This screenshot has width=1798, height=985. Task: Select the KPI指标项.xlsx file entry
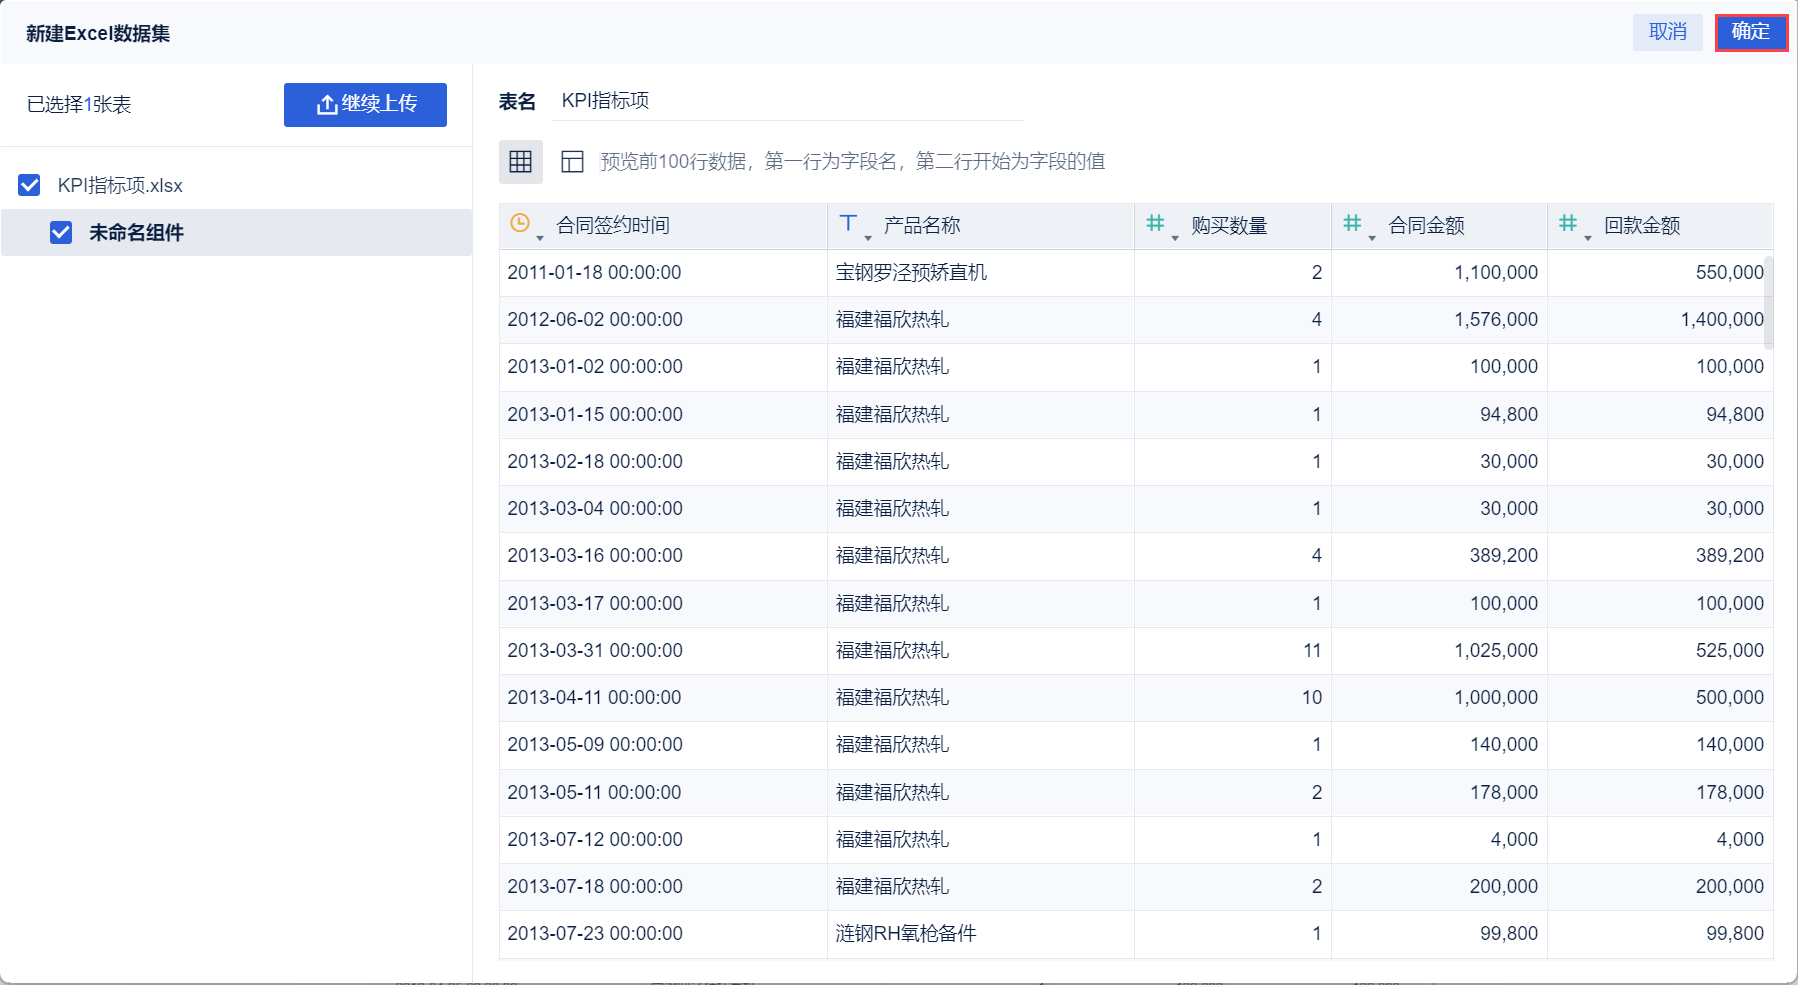120,185
